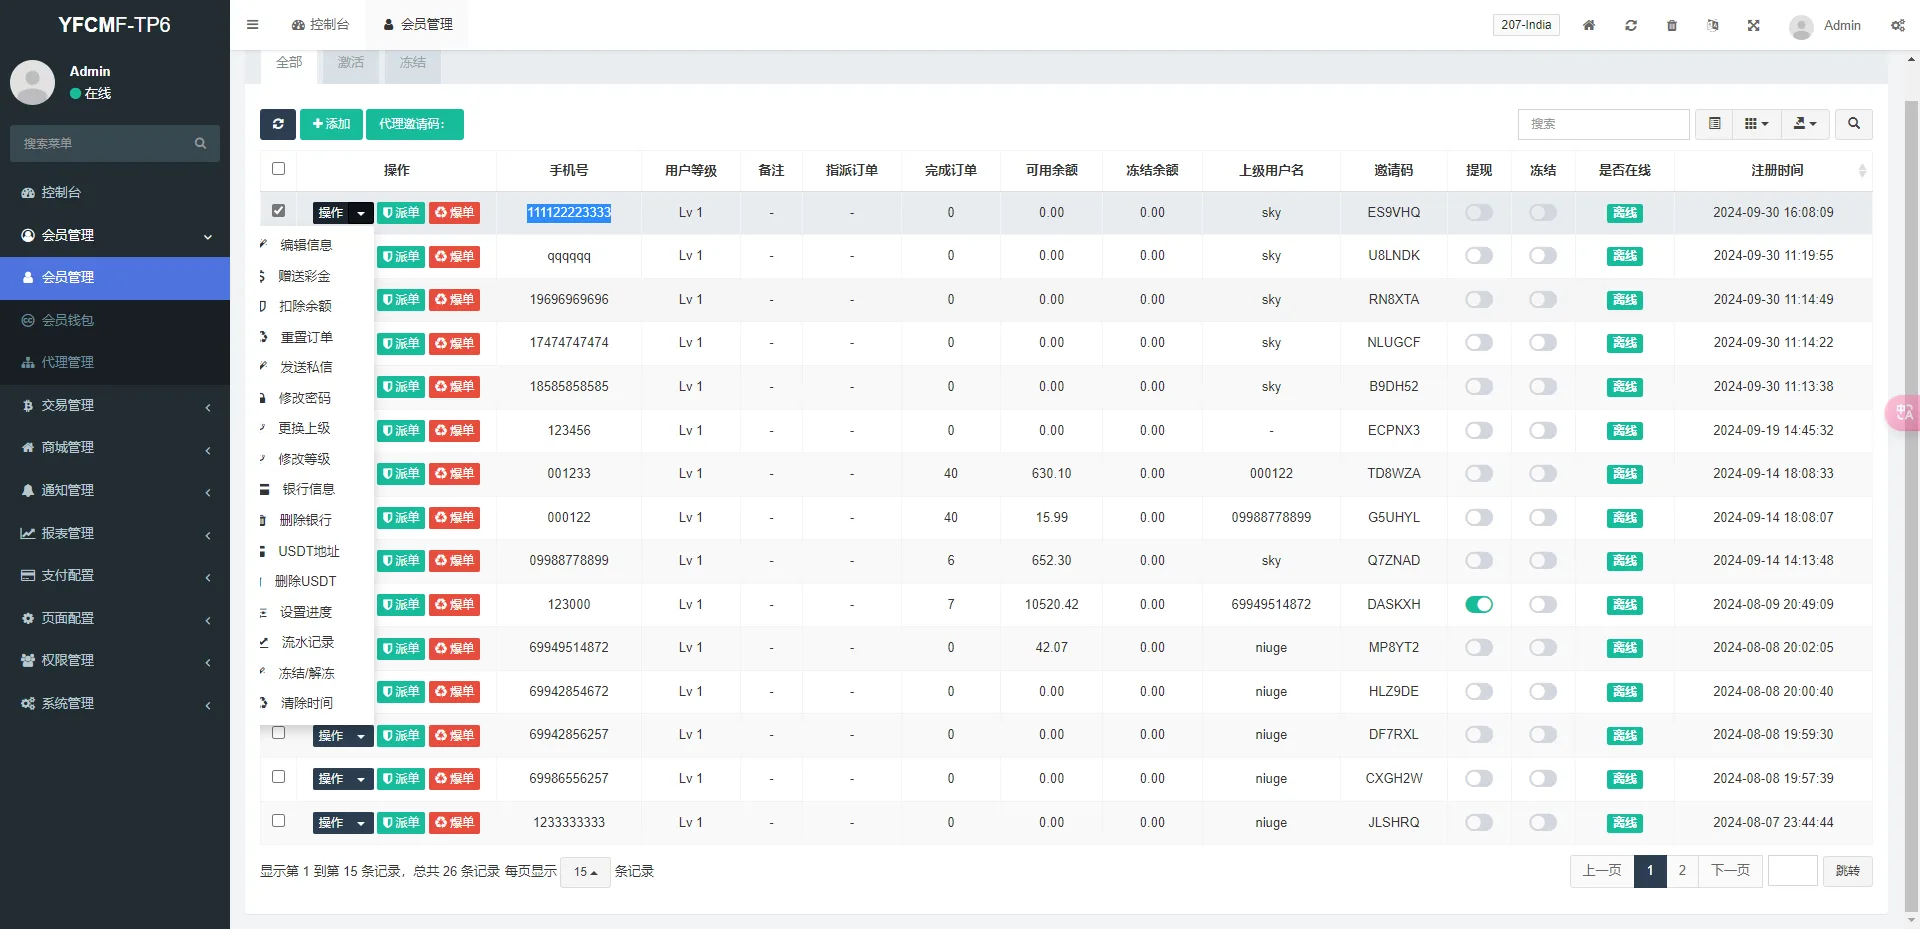This screenshot has height=929, width=1920.
Task: Turn off 提现 toggle for user 123000
Action: (1478, 604)
